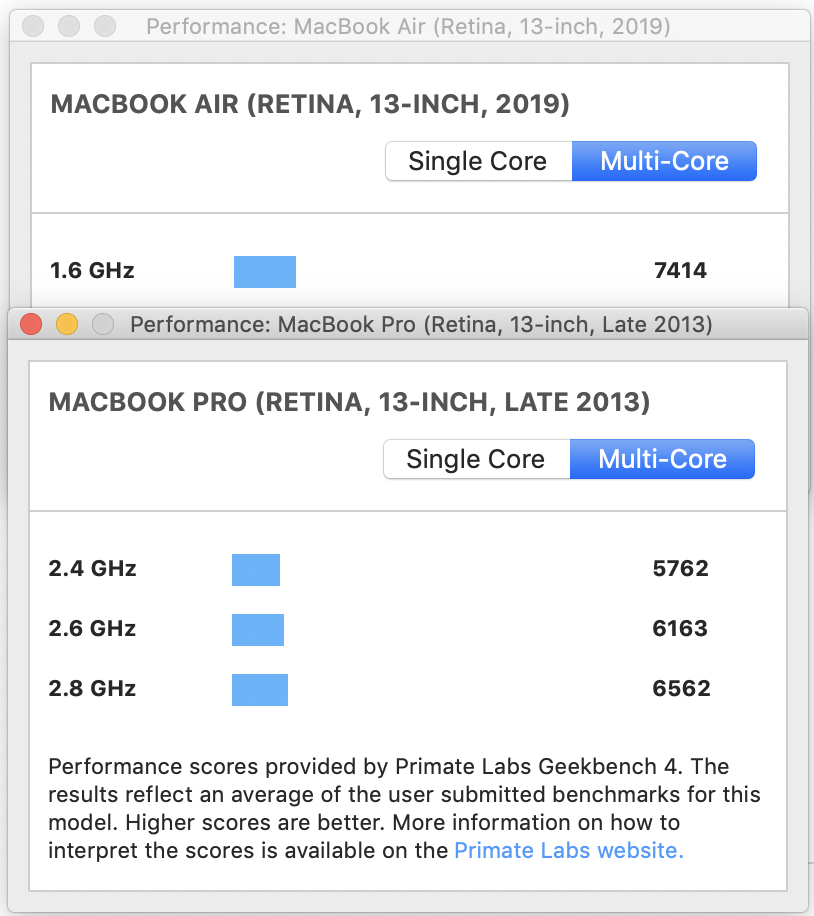Close the MacBook Pro performance window
The height and width of the screenshot is (916, 814).
[x=31, y=324]
